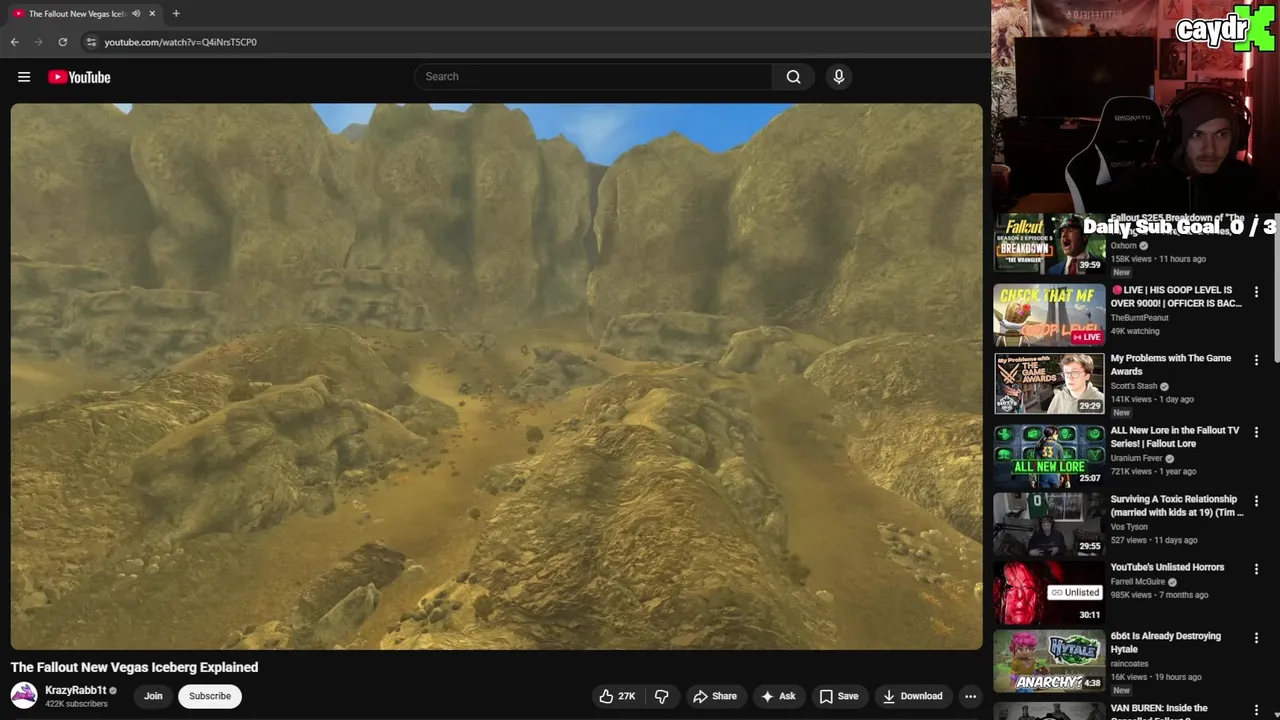Open site info icon in address bar
1280x720 pixels.
point(91,42)
